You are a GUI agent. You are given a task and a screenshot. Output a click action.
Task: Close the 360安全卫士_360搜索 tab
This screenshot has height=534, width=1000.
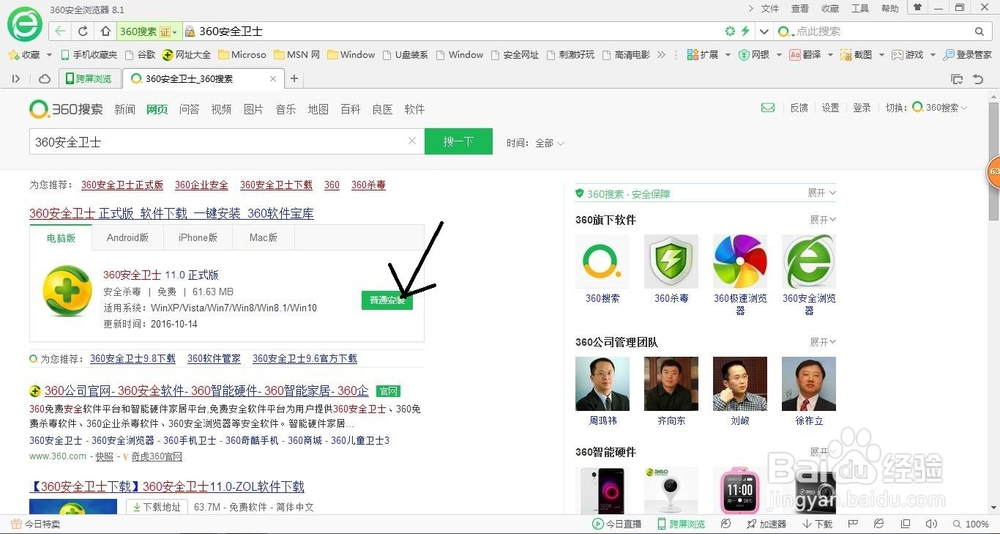click(273, 78)
